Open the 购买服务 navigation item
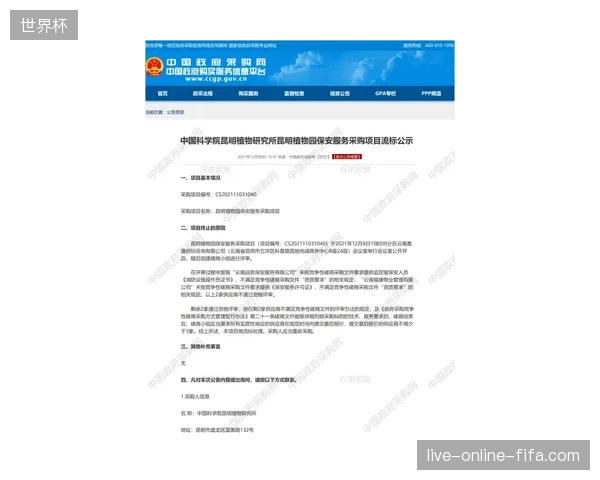Screen dimensions: 600x480 pyautogui.click(x=248, y=93)
